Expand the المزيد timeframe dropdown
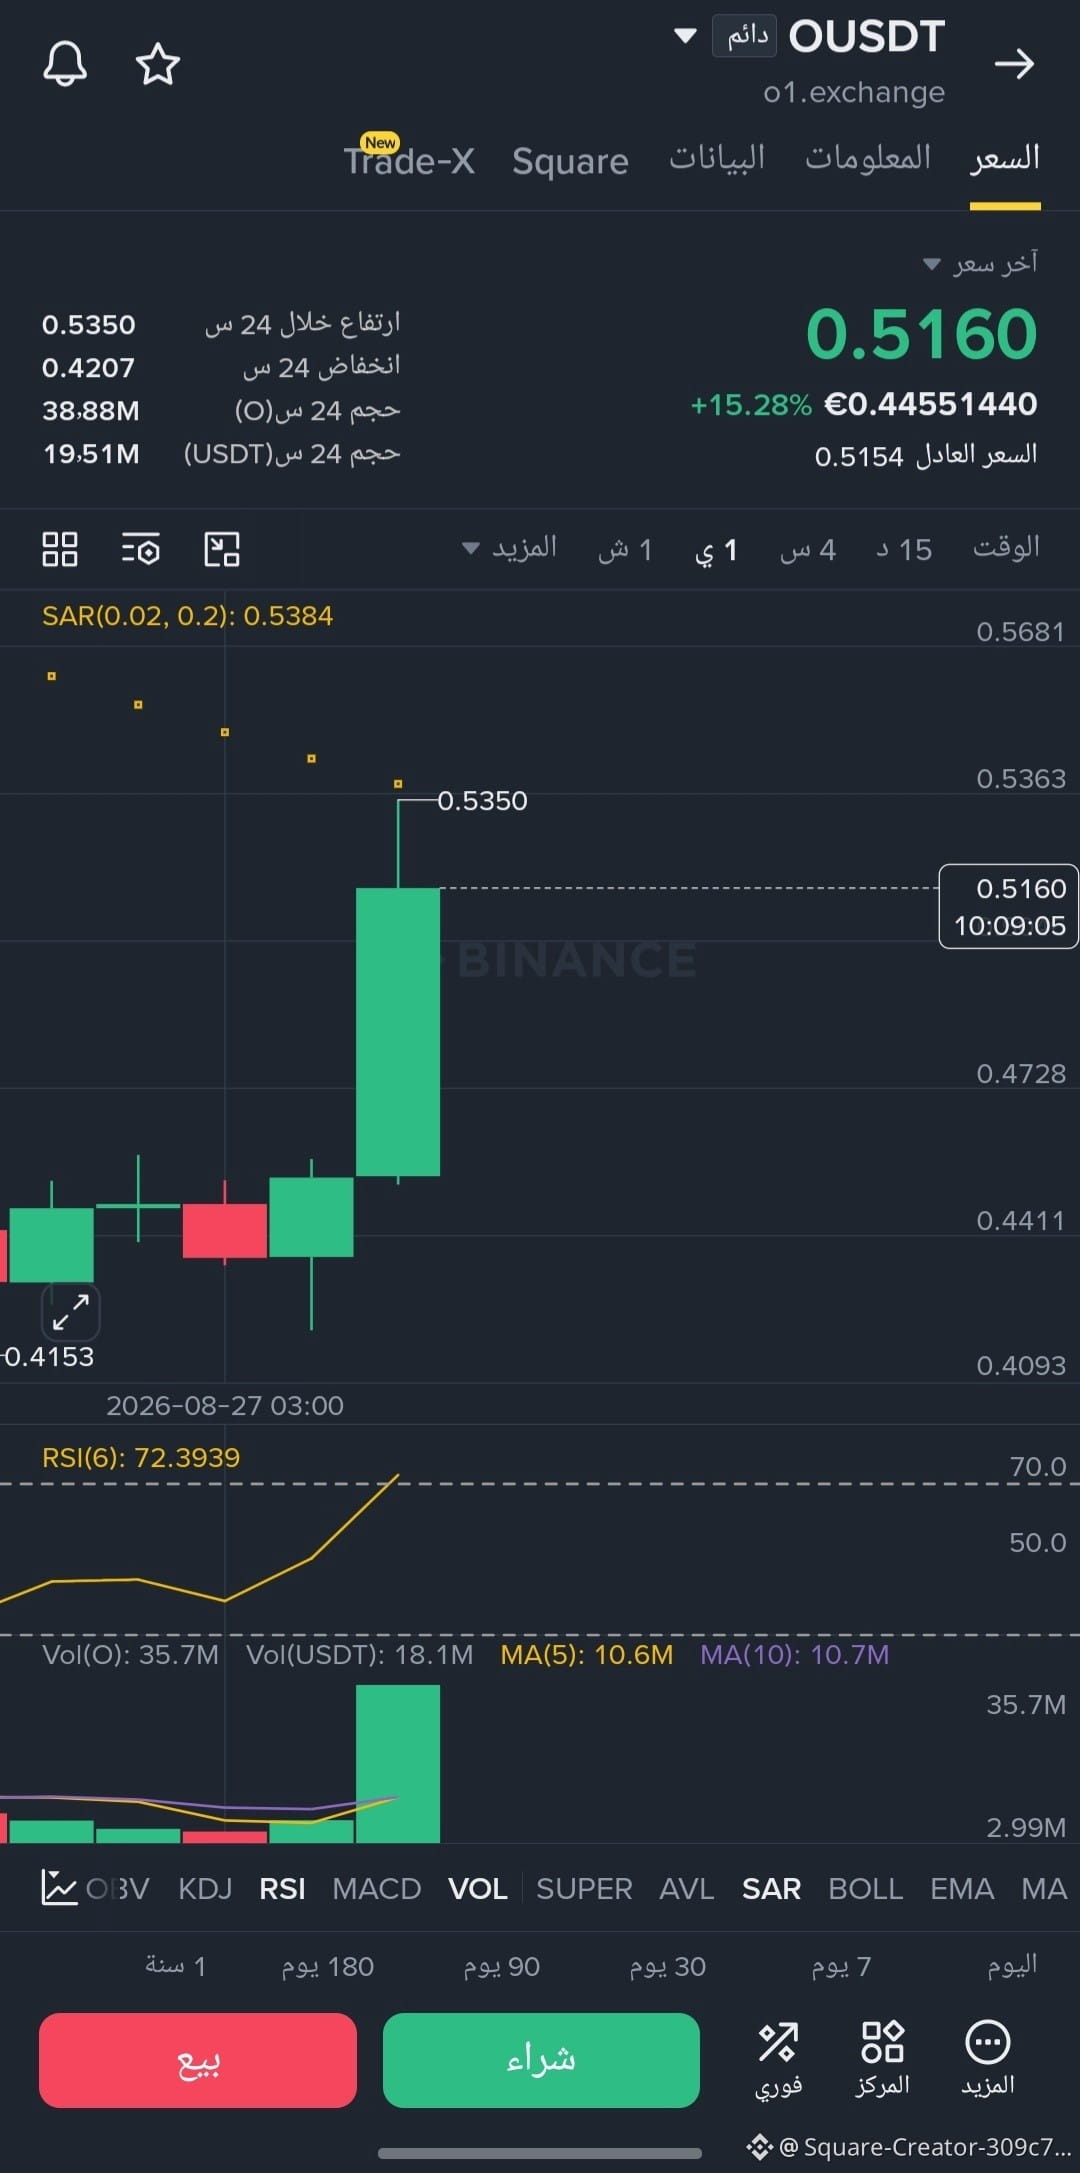This screenshot has height=2173, width=1080. pyautogui.click(x=510, y=548)
